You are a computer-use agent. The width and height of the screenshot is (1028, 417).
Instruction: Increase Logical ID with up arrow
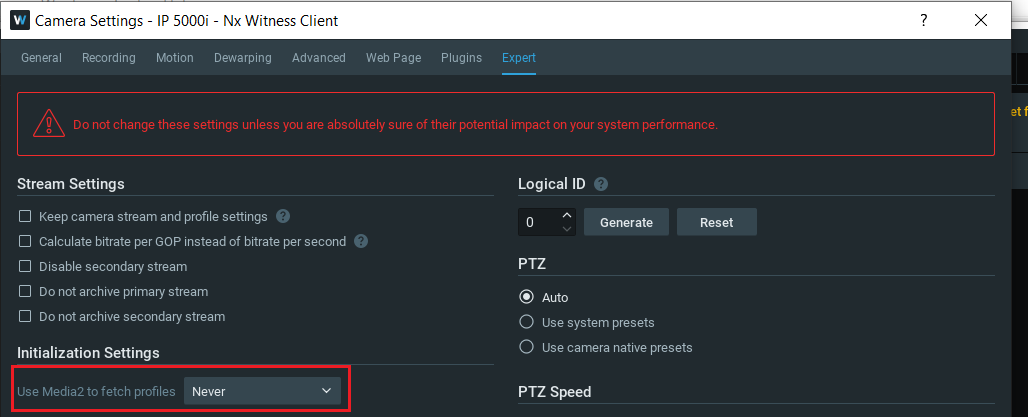[x=568, y=215]
